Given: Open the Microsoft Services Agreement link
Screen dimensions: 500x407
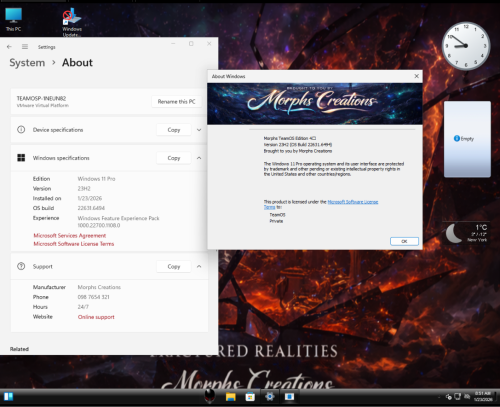Looking at the screenshot, I should point(70,235).
